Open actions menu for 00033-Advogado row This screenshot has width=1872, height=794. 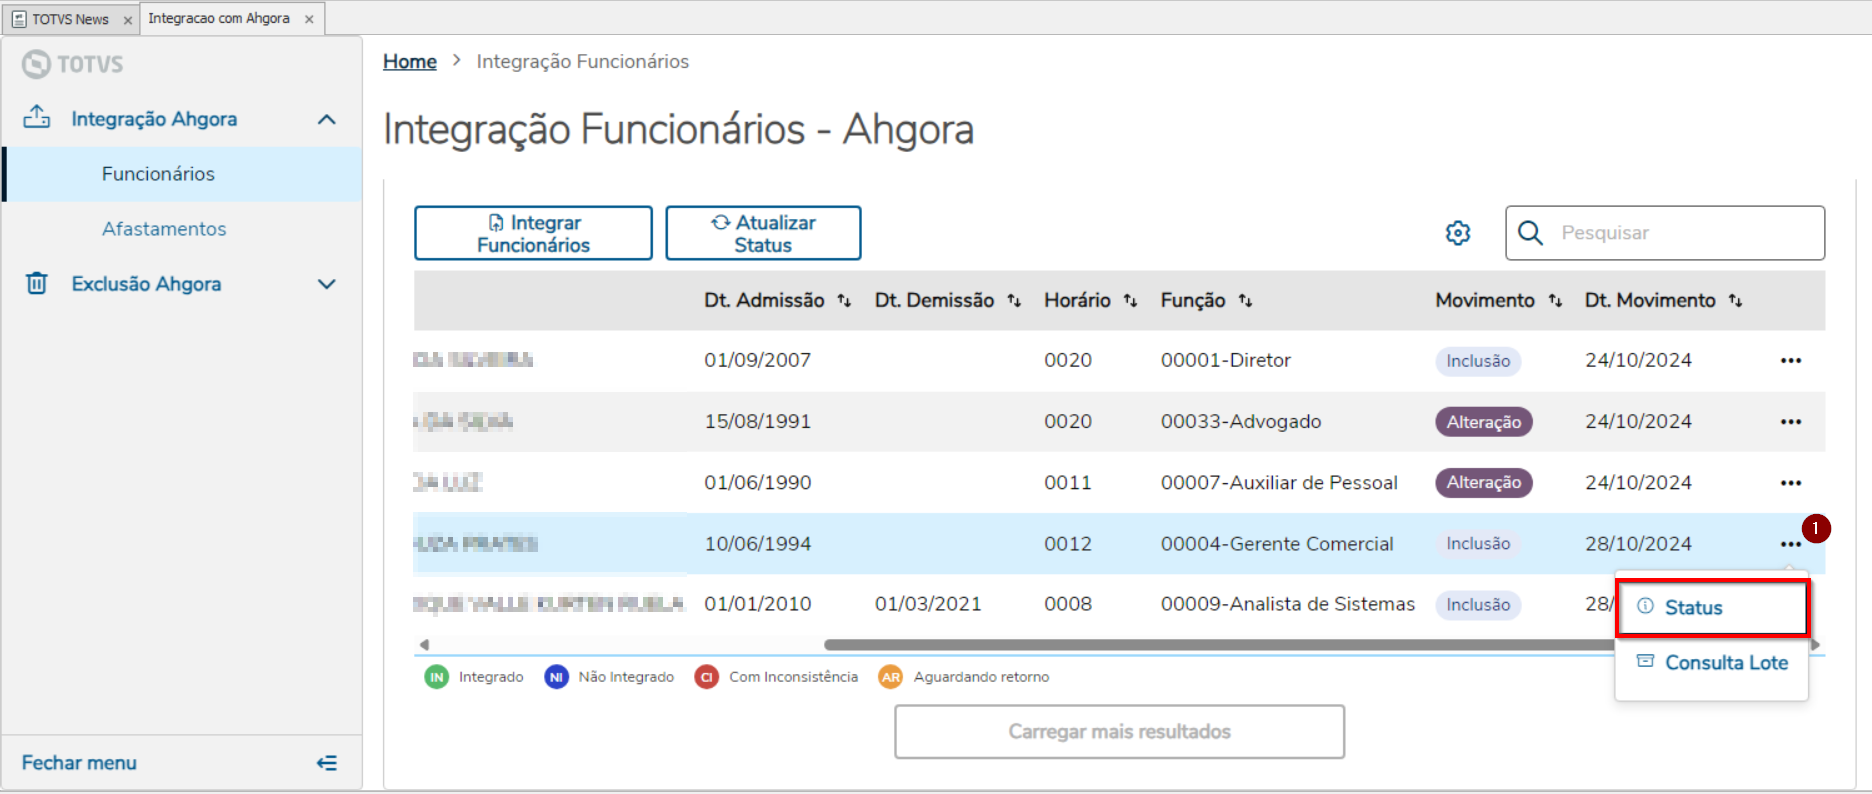pyautogui.click(x=1790, y=422)
